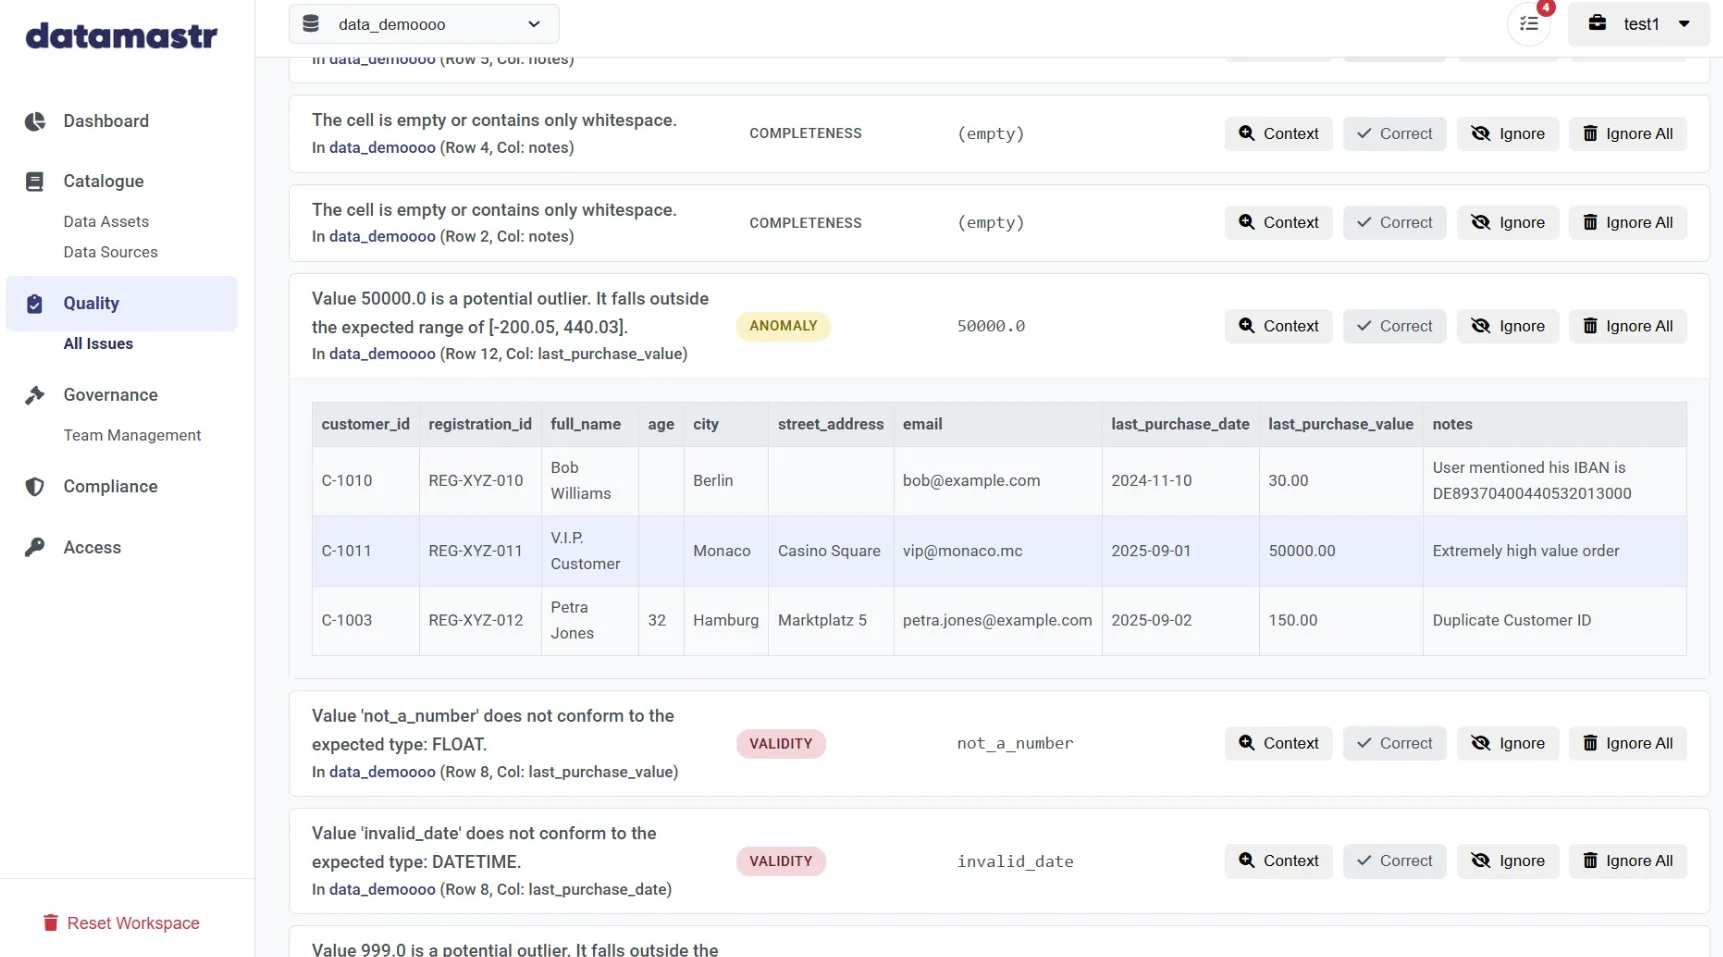Collapse Context of the 50000.0 outlier issue
This screenshot has width=1723, height=957.
(1278, 326)
